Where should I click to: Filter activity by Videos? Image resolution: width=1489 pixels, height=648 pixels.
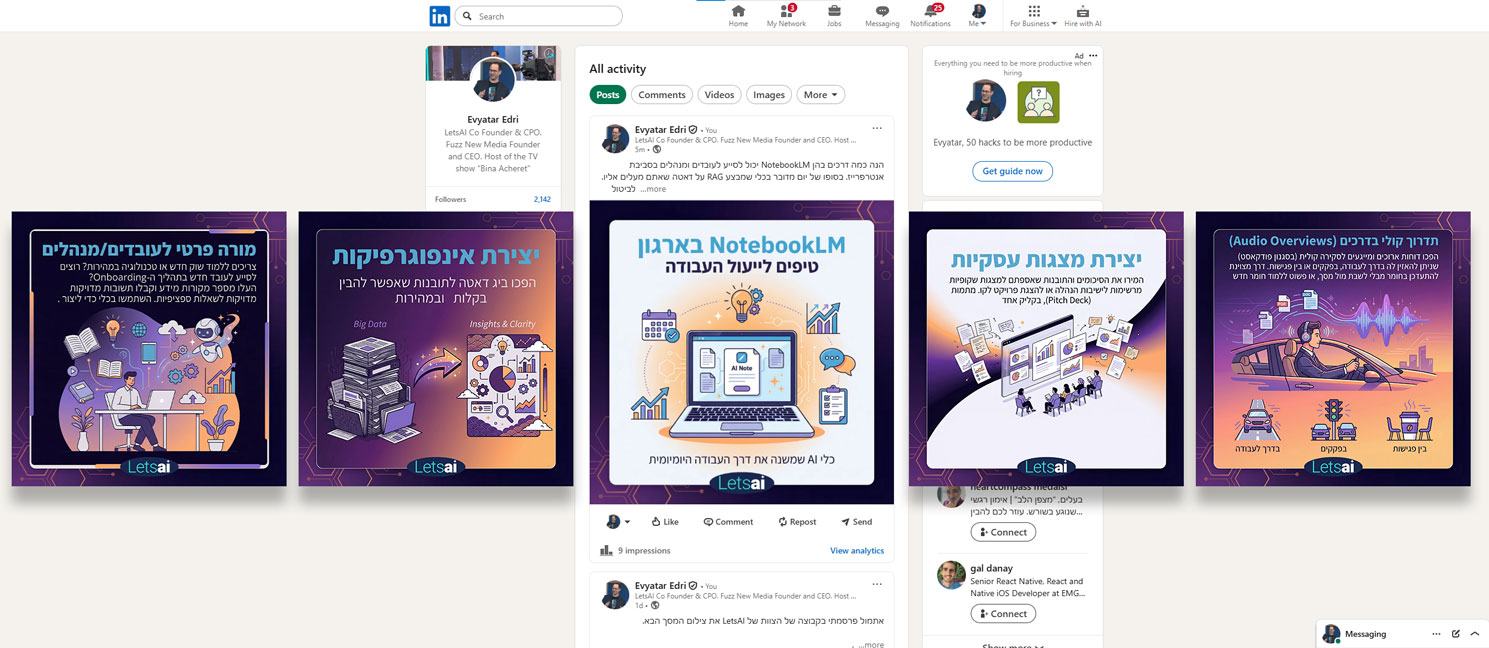pos(719,95)
